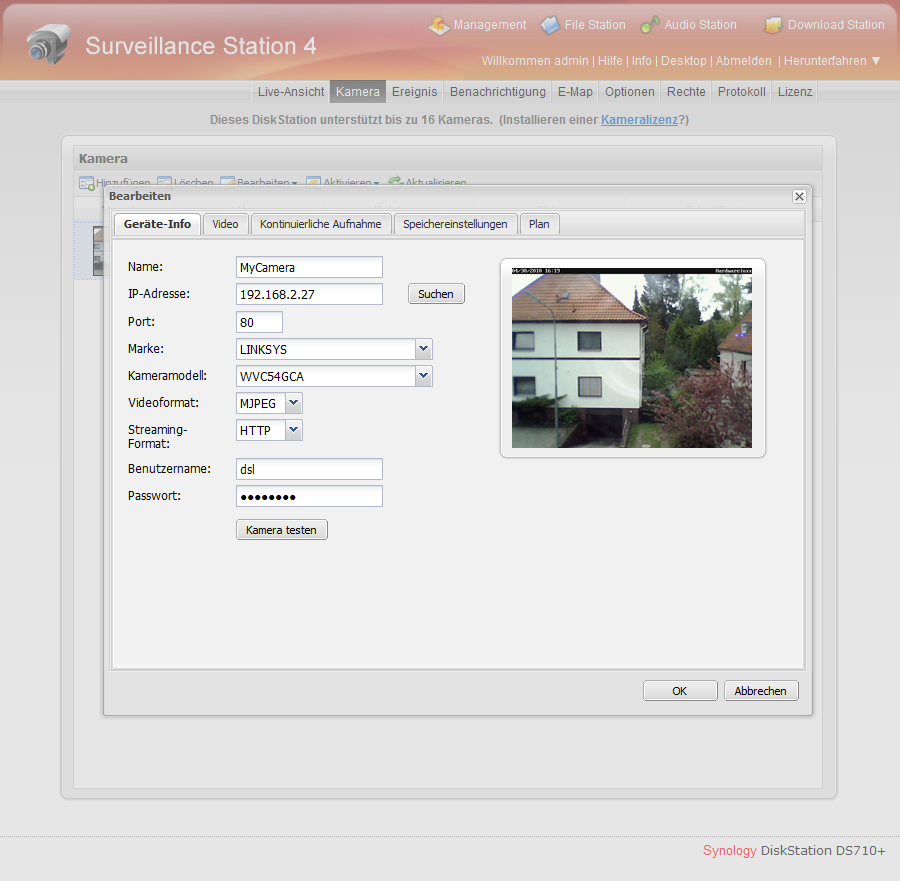Viewport: 900px width, 881px height.
Task: Click the Löschen delete toolbar icon
Action: point(164,183)
